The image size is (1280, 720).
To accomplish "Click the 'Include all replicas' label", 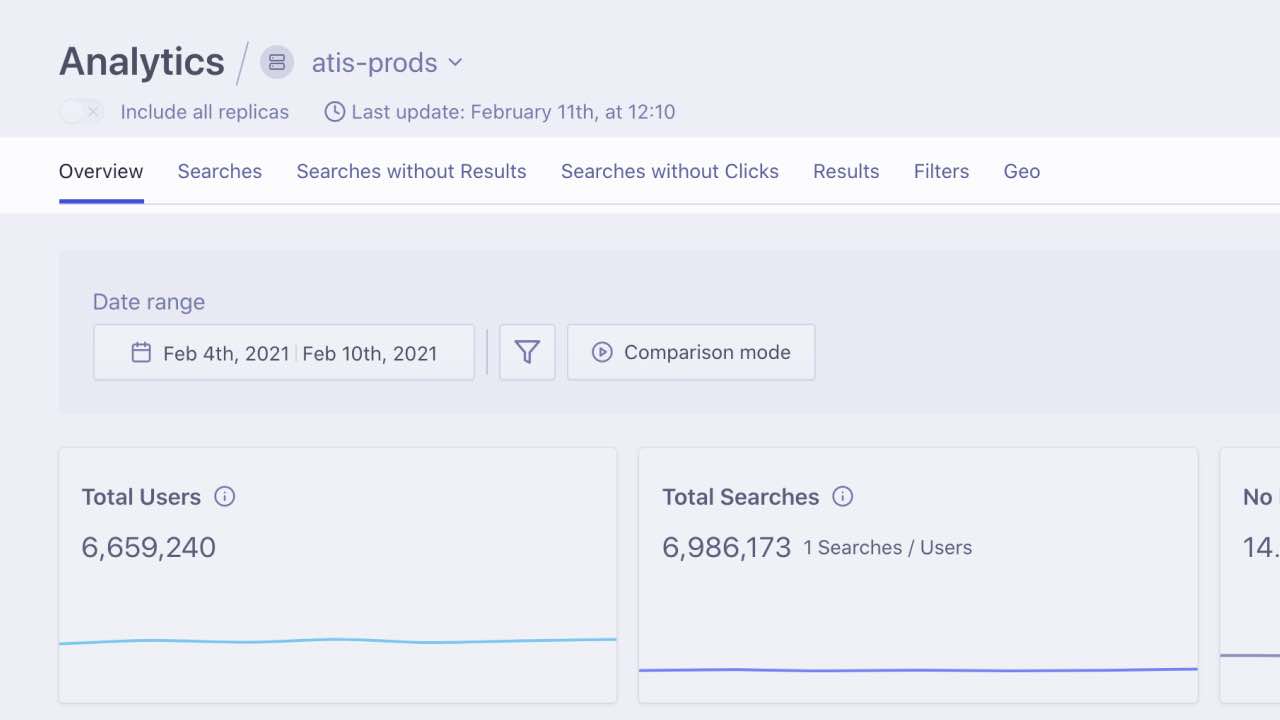I will coord(205,112).
